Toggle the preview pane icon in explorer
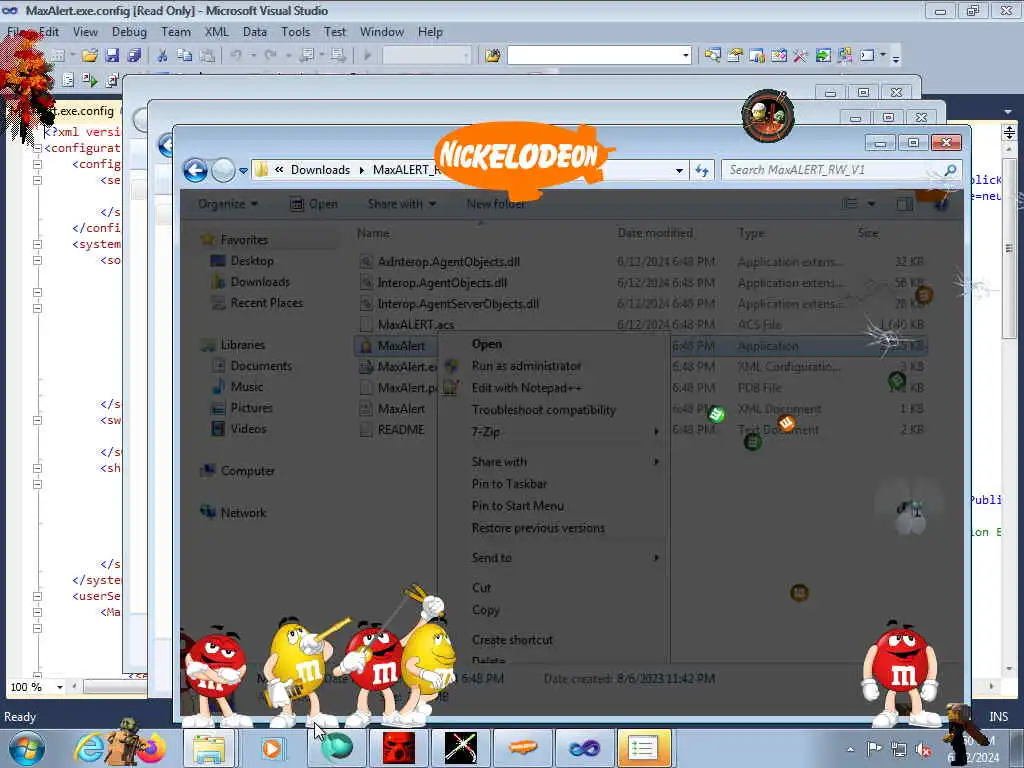The image size is (1024, 768). click(904, 204)
